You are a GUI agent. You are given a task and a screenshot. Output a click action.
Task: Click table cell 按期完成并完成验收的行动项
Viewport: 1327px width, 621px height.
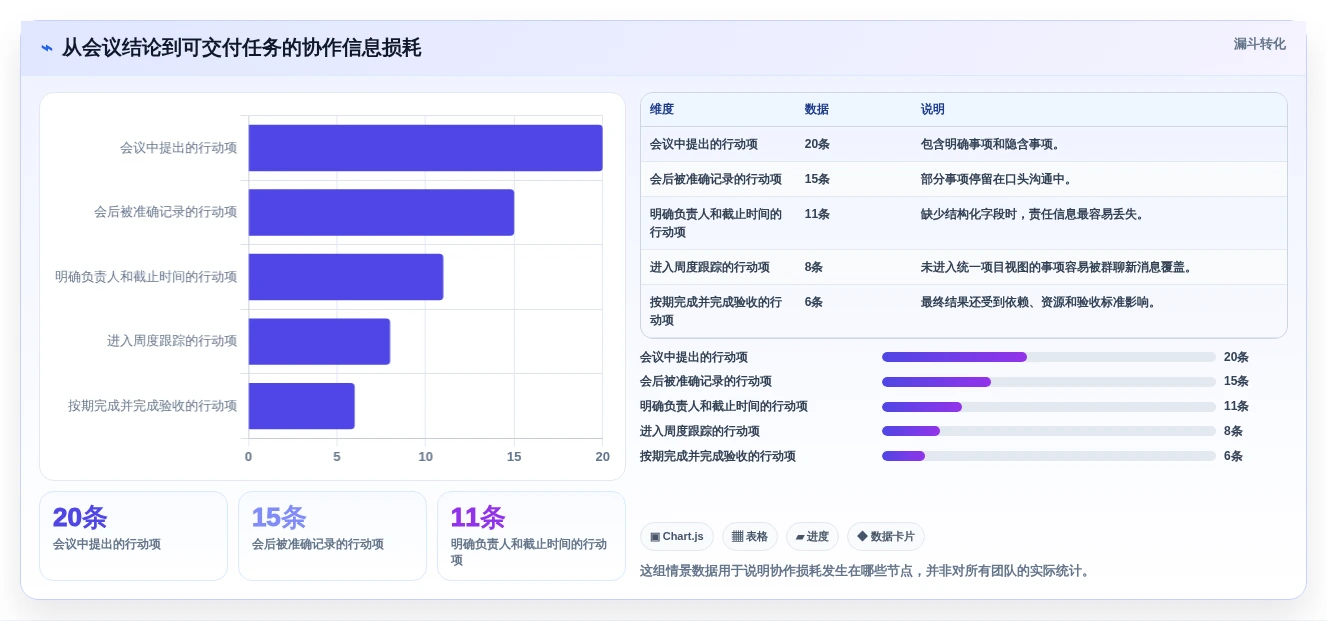tap(716, 311)
